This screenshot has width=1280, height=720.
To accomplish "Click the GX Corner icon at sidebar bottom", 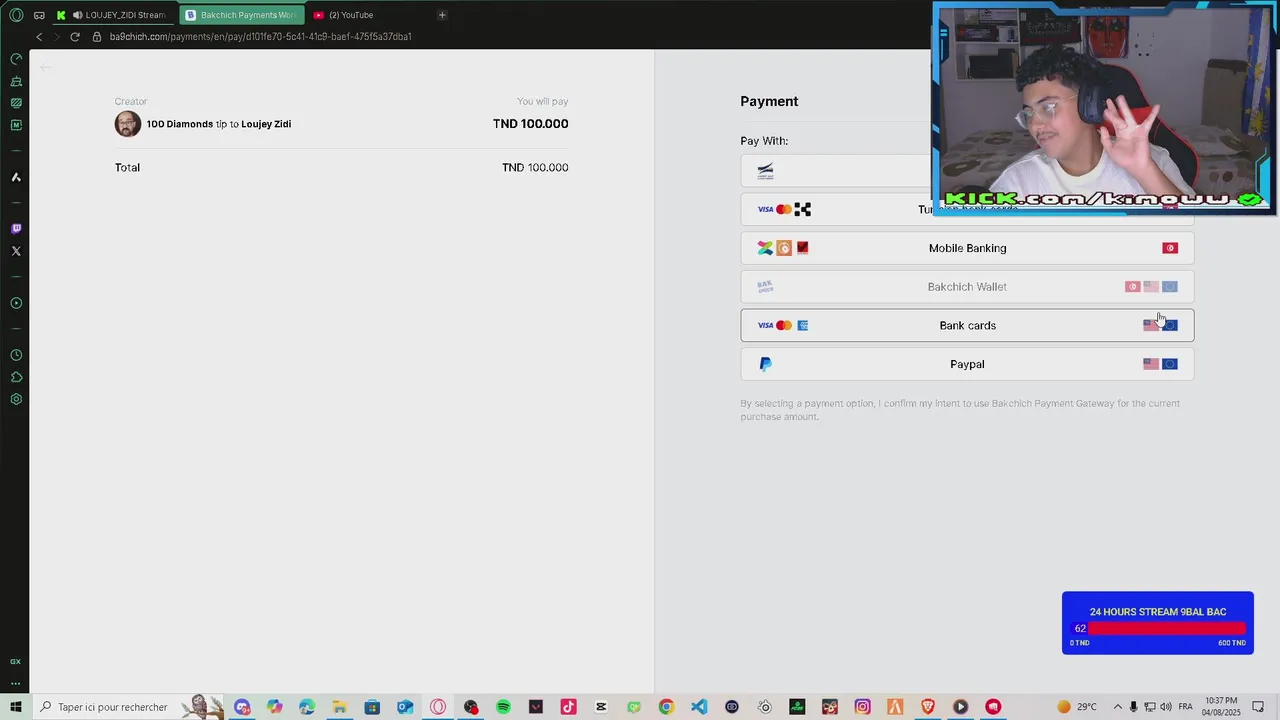I will pyautogui.click(x=16, y=661).
